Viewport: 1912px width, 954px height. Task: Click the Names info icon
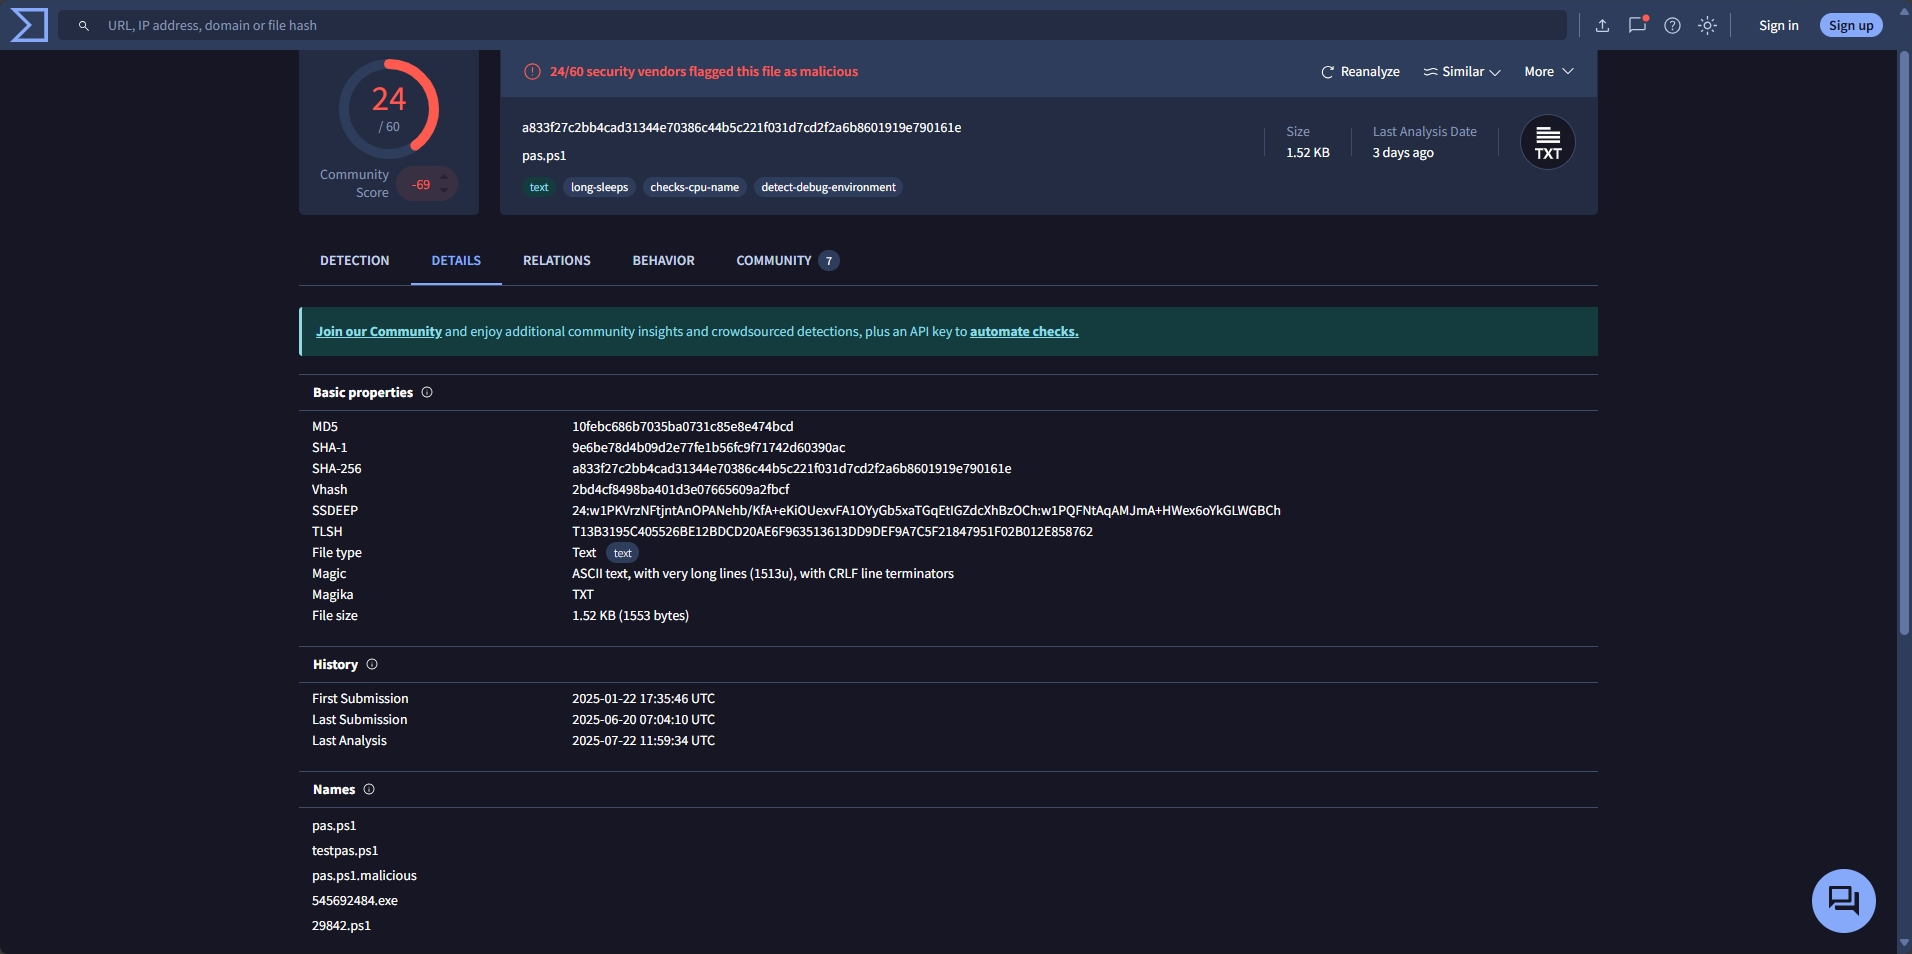pos(369,789)
